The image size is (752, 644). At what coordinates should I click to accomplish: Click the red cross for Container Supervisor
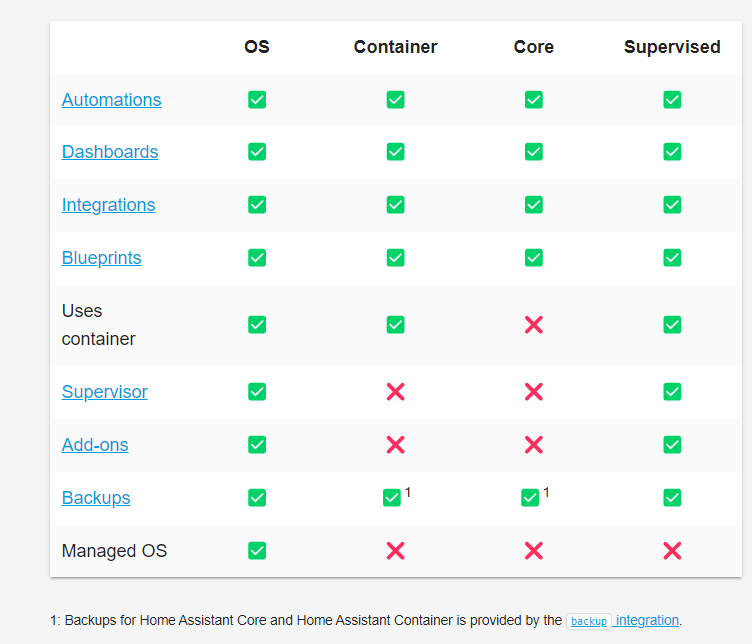click(395, 392)
